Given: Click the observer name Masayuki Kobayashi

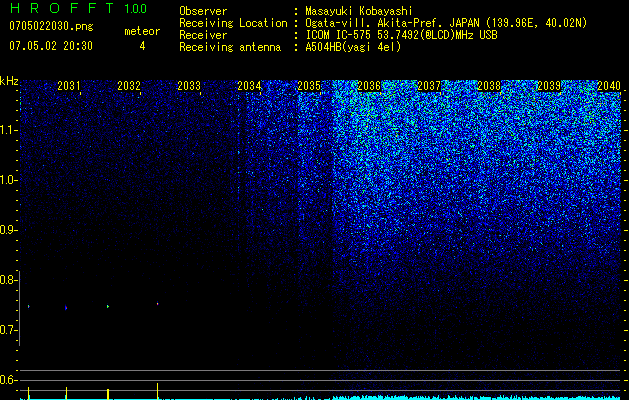Looking at the screenshot, I should coord(359,11).
